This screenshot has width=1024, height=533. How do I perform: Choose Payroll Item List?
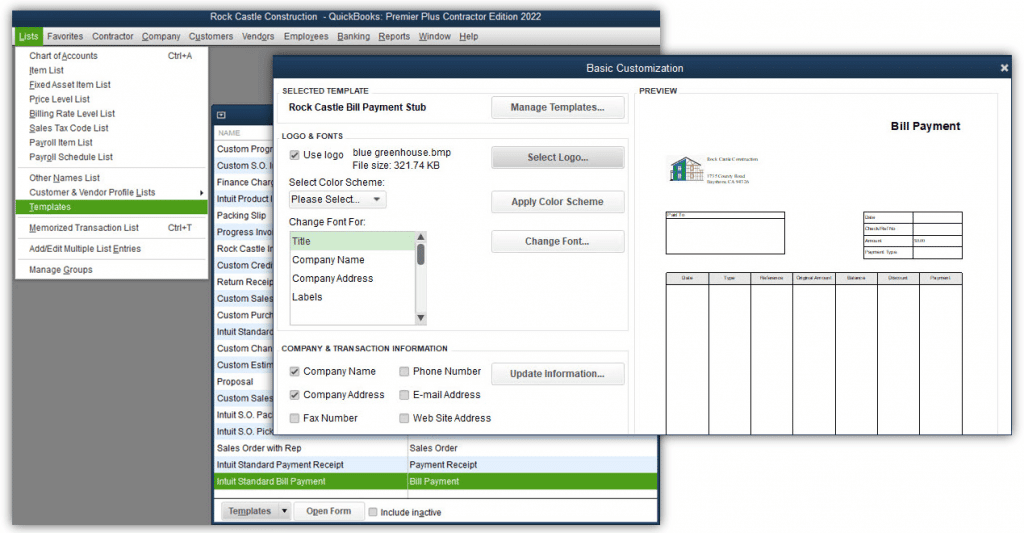point(111,142)
